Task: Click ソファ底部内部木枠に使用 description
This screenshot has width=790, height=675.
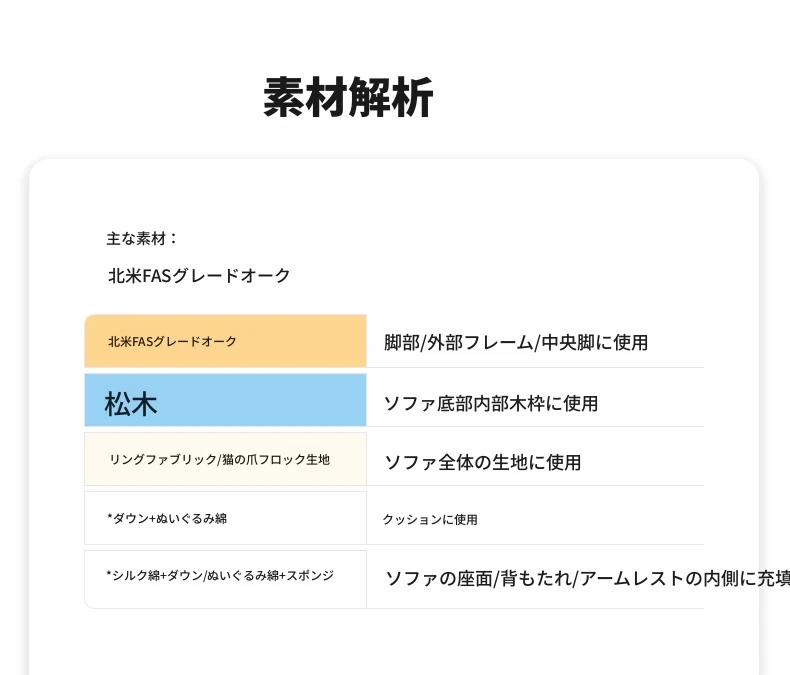Action: (x=491, y=403)
